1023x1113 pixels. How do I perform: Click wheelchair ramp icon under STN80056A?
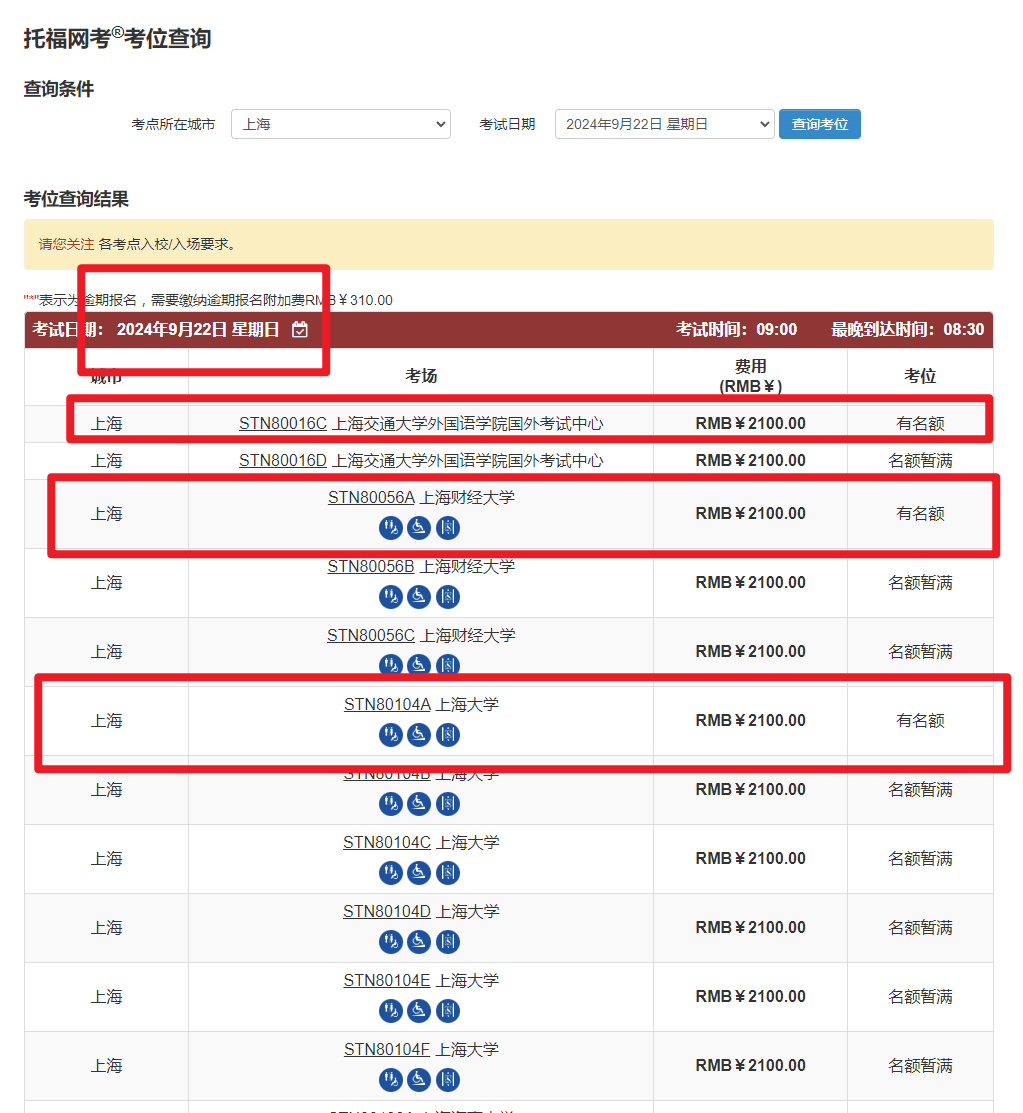(419, 527)
